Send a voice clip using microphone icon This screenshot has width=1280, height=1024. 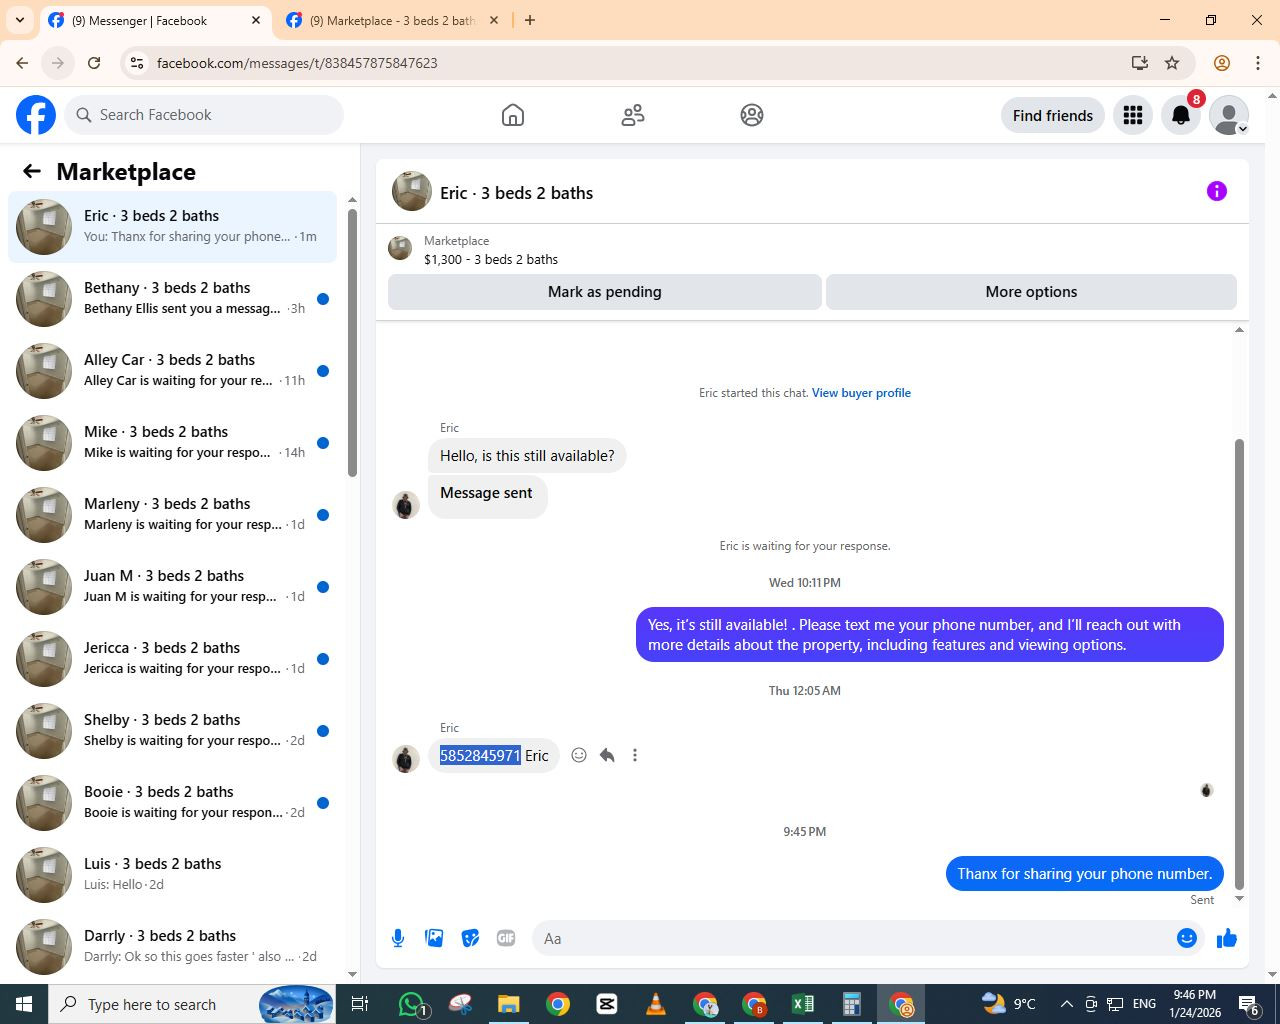(x=398, y=938)
